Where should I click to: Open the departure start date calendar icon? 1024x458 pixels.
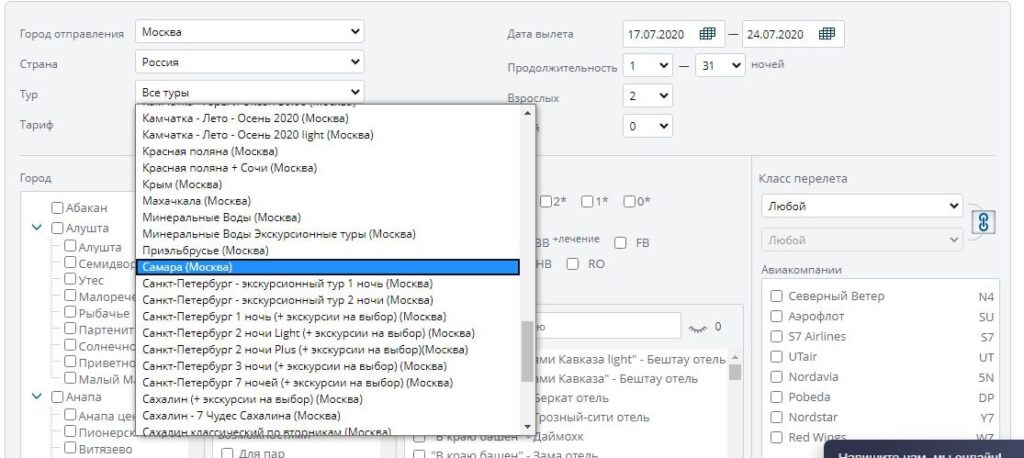[x=707, y=34]
